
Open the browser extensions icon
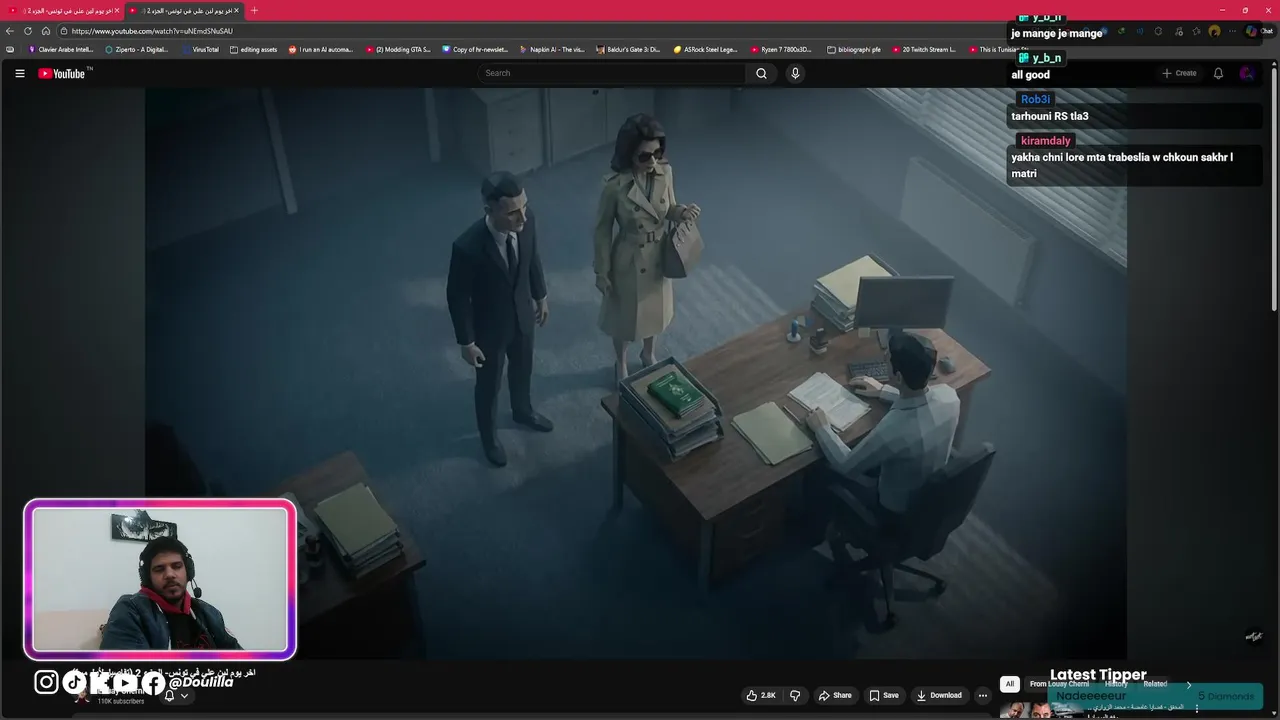[1158, 31]
